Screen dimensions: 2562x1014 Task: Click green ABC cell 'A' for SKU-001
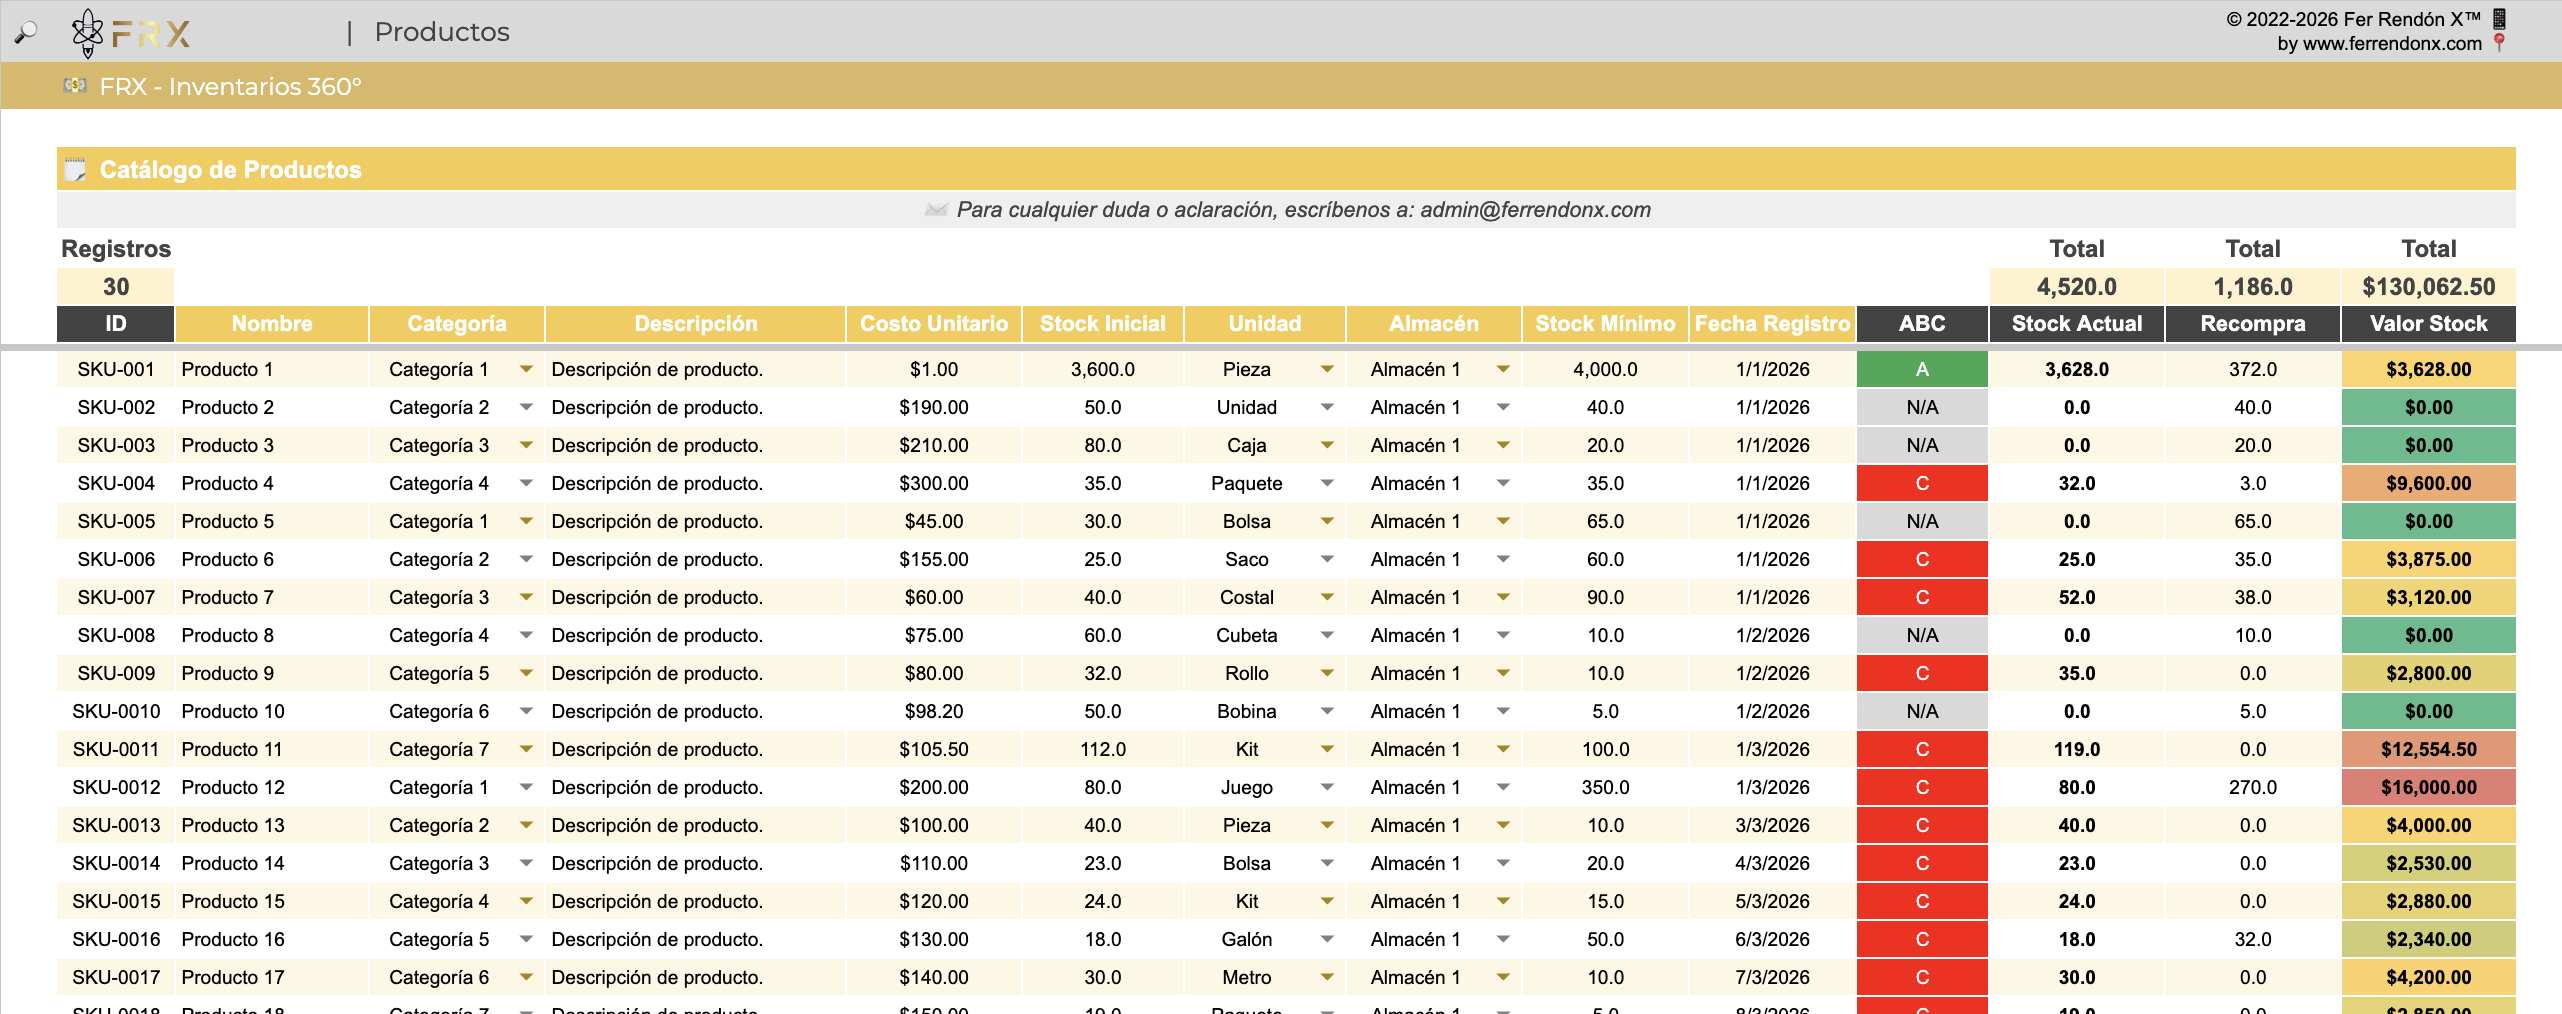1922,369
